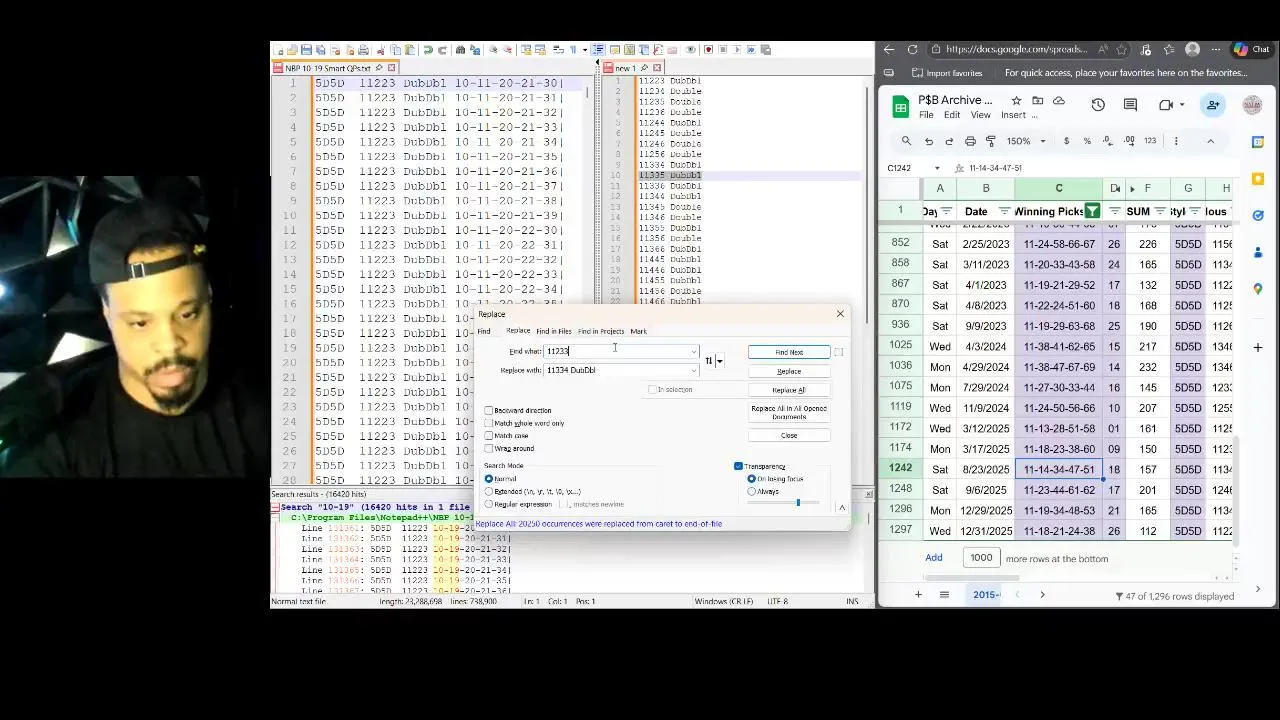Click the Sheets print icon
Screen dimensions: 1280x720
click(x=970, y=141)
